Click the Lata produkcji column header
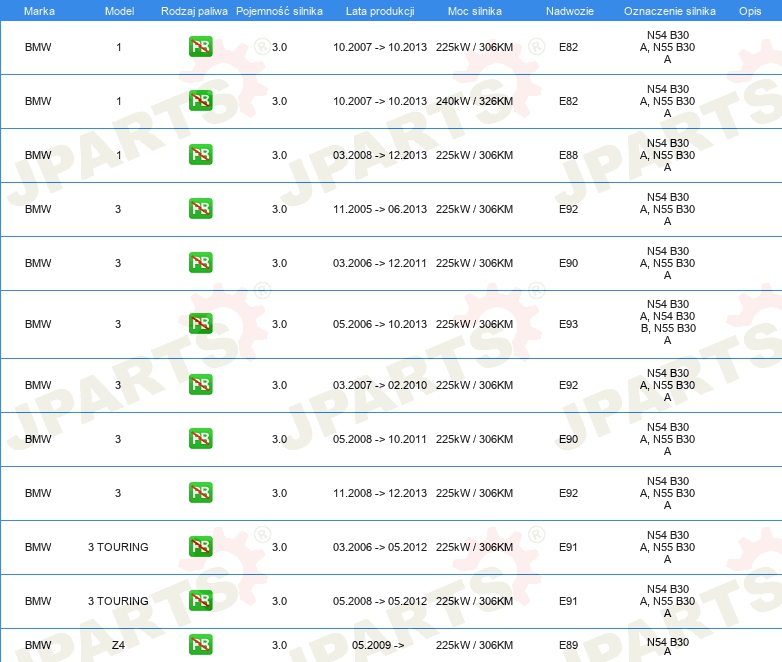The width and height of the screenshot is (782, 662). 380,11
